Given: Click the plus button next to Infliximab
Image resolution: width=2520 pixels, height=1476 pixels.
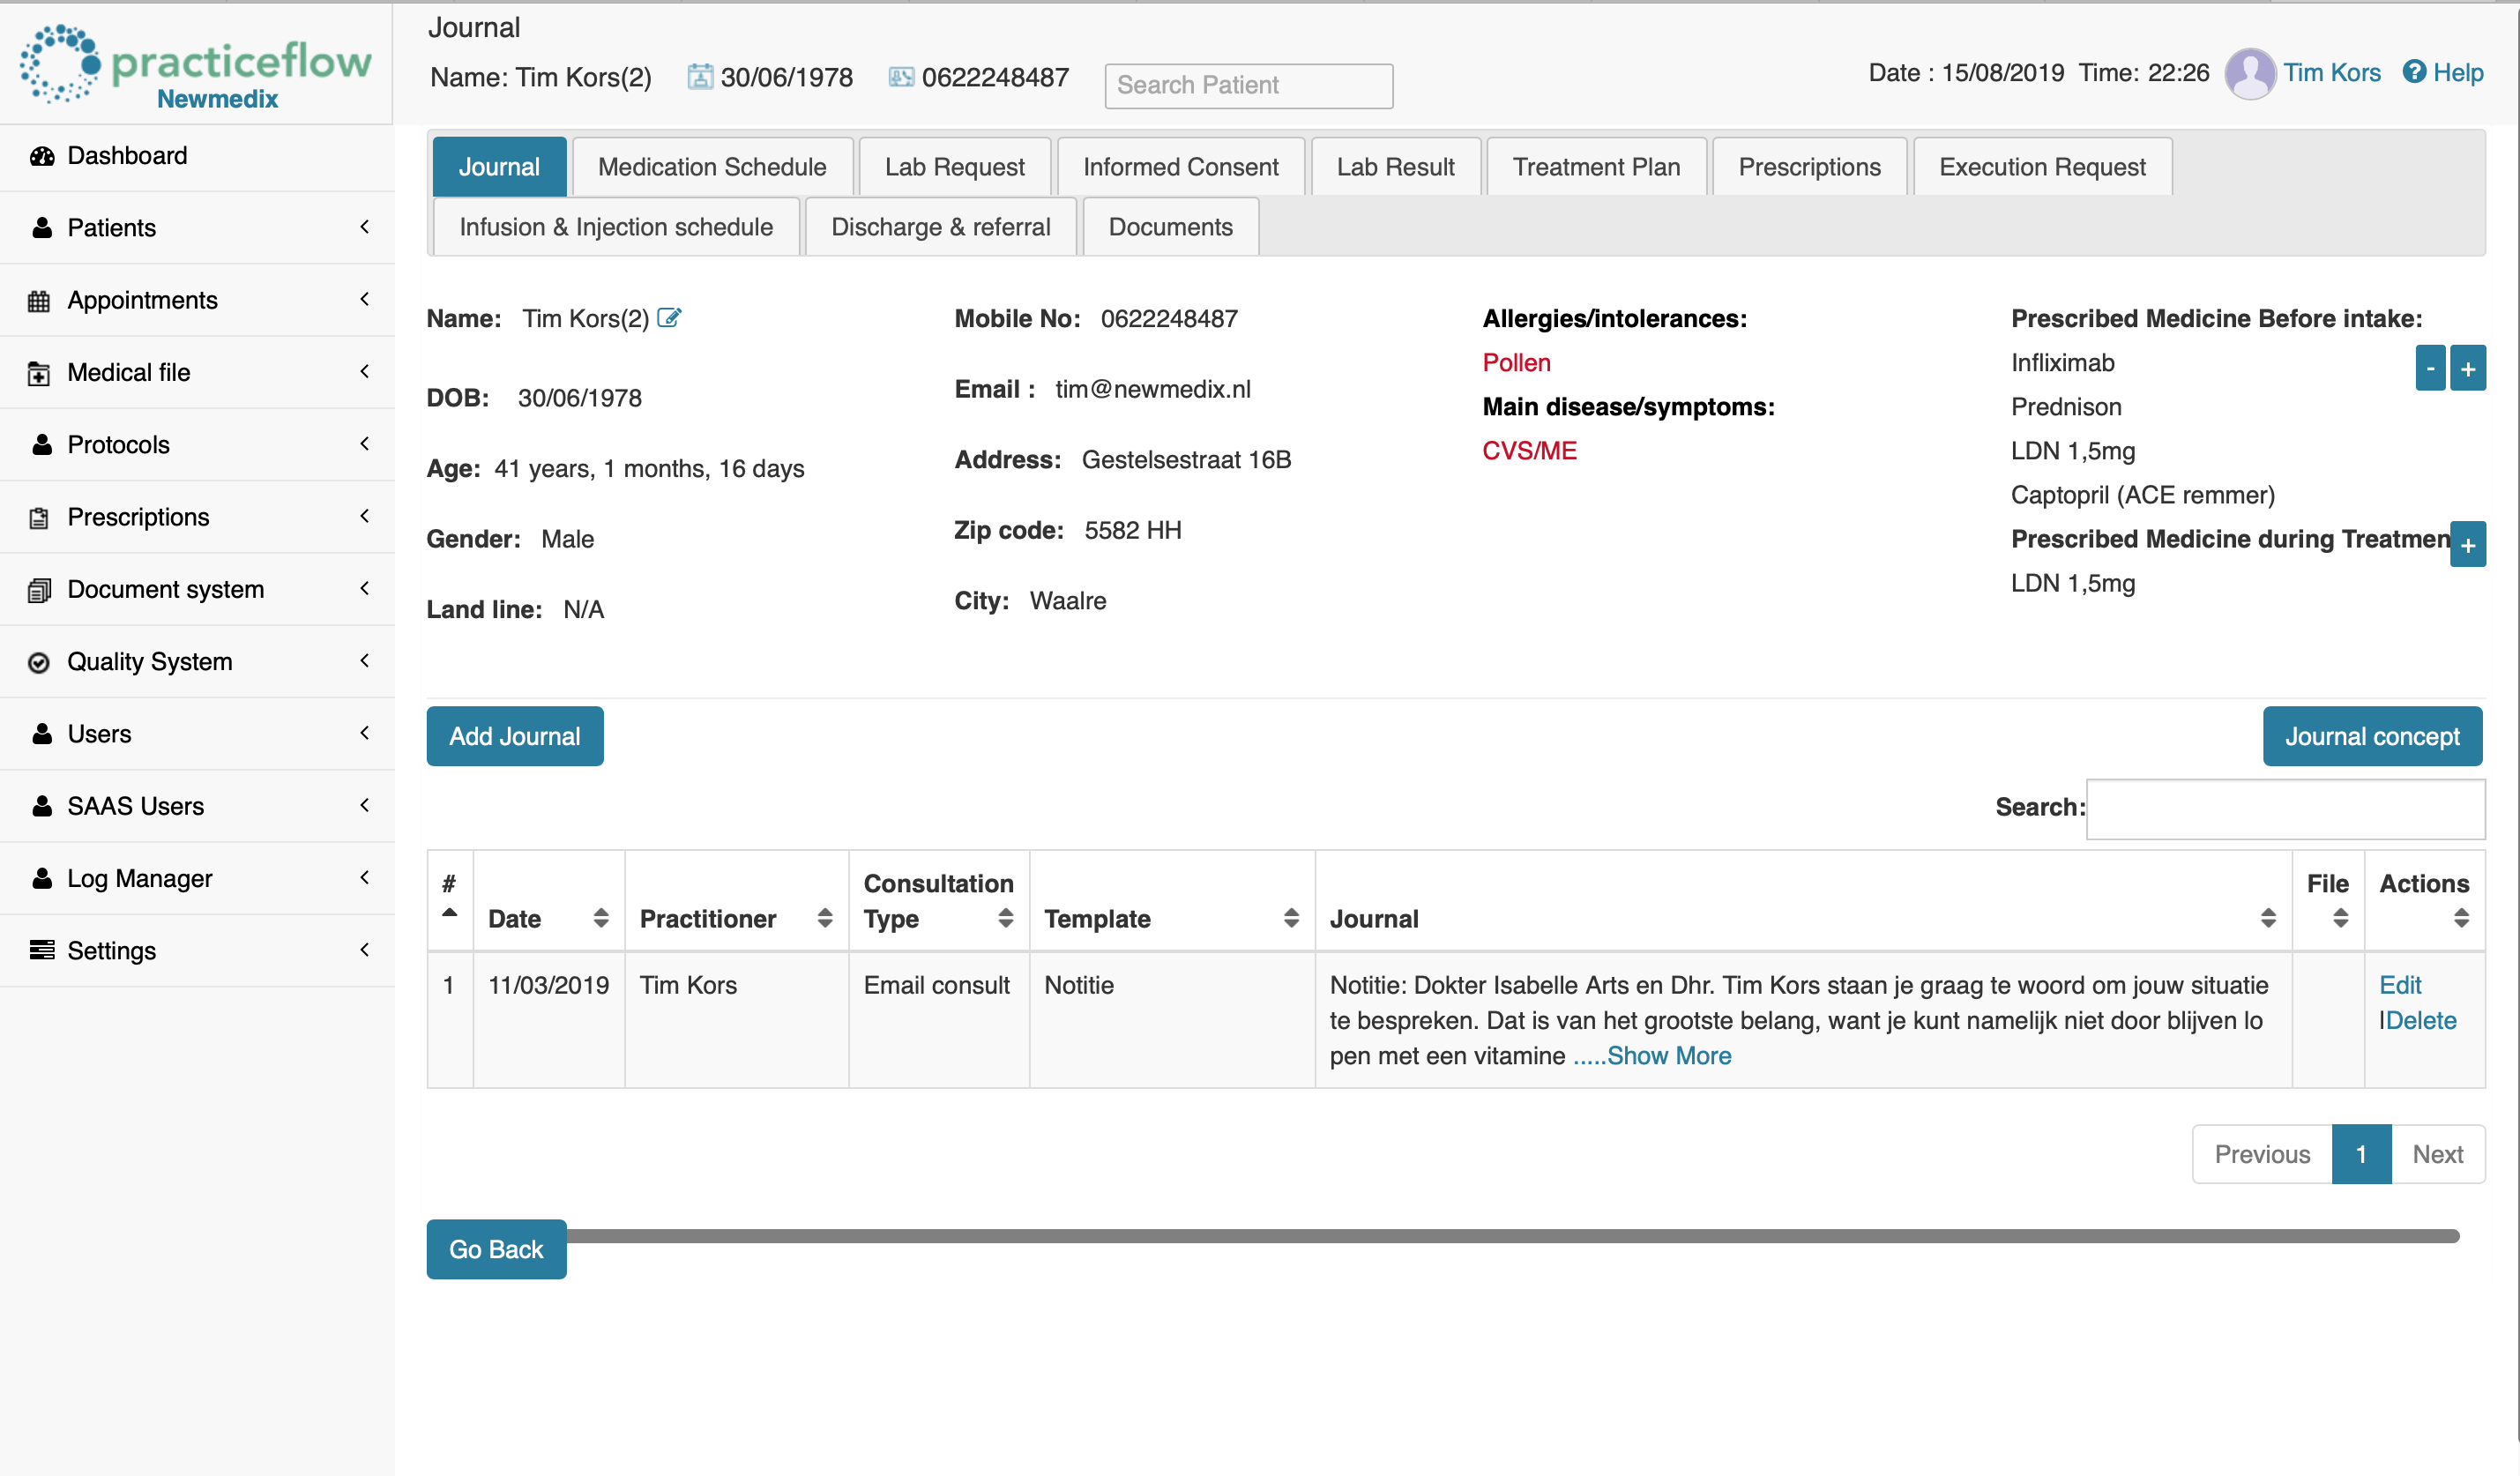Looking at the screenshot, I should (x=2469, y=369).
